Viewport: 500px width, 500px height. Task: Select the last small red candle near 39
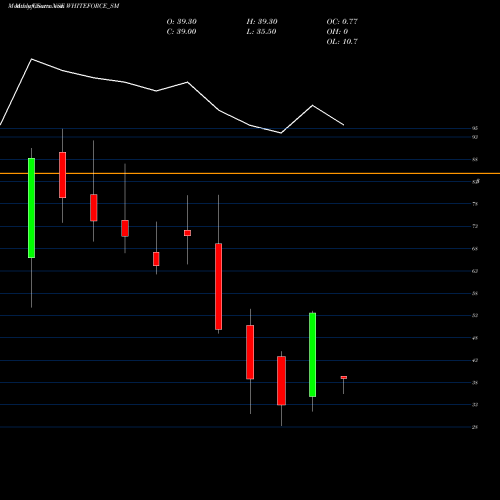(344, 377)
